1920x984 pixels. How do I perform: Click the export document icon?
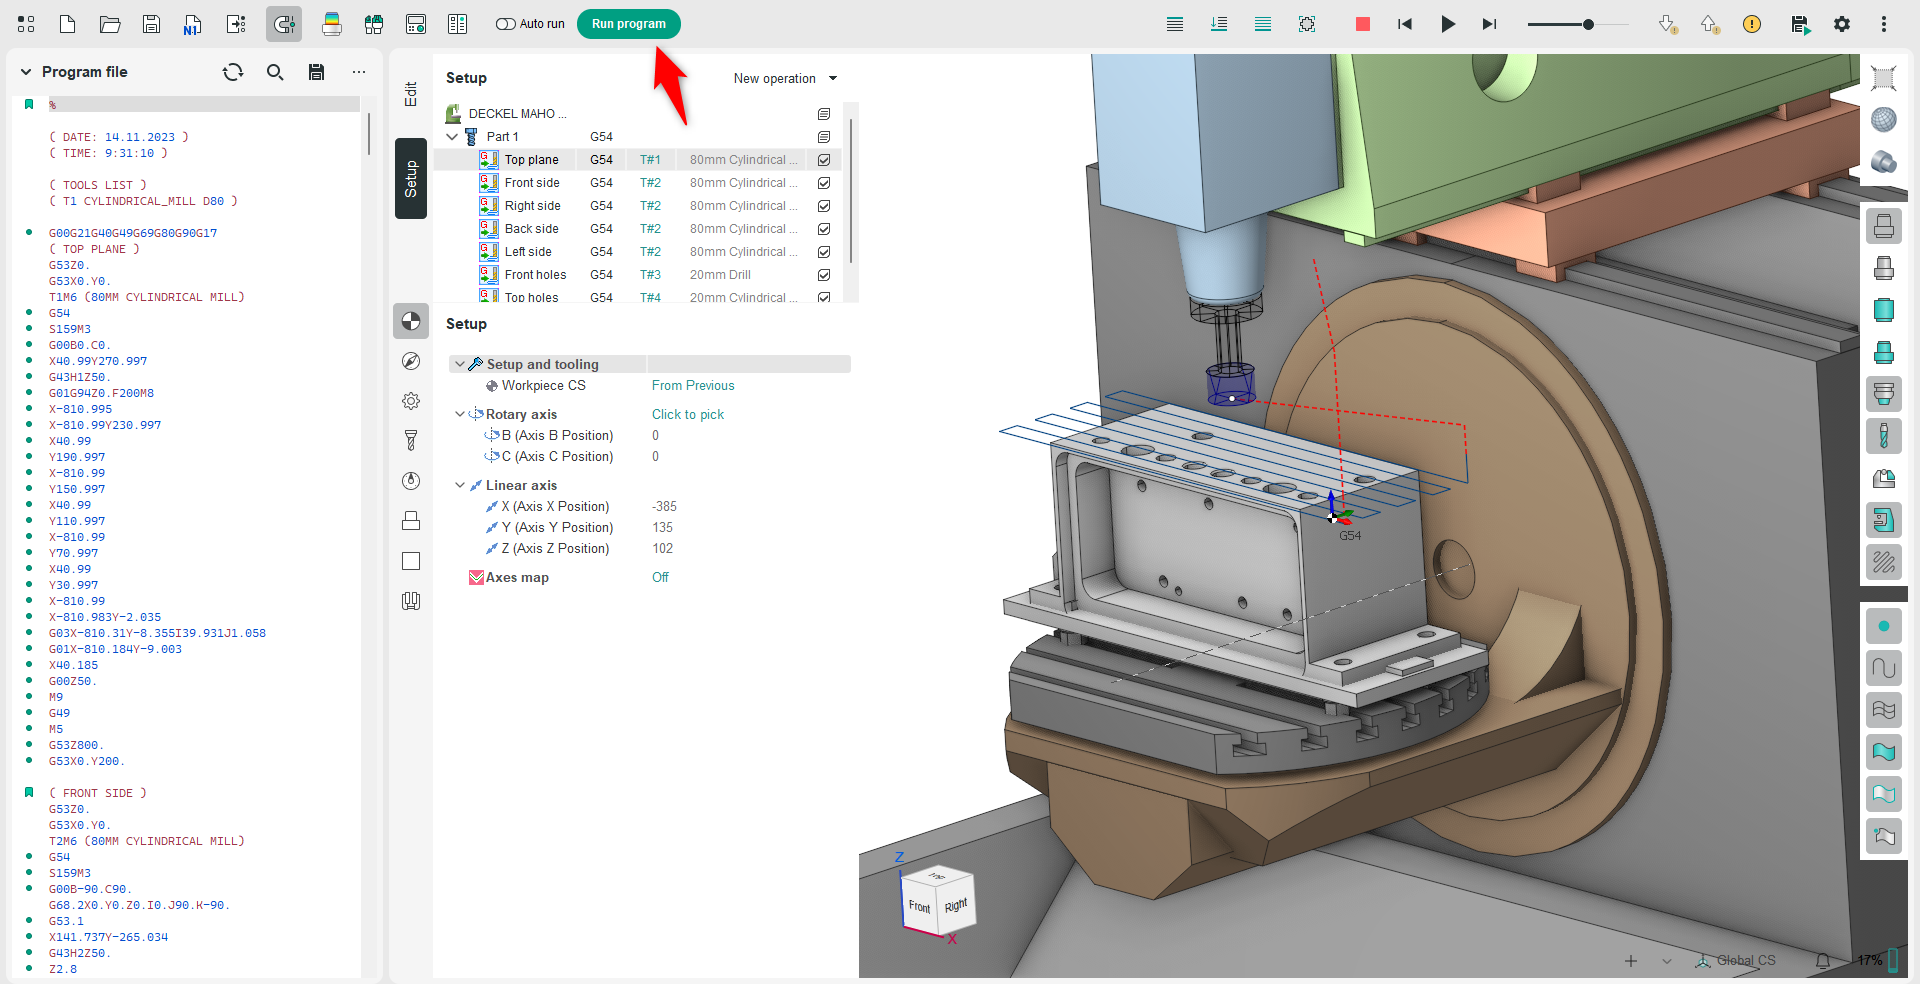236,24
